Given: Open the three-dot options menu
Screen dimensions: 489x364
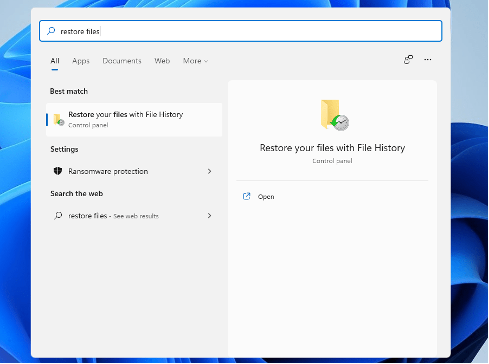Looking at the screenshot, I should click(x=428, y=60).
